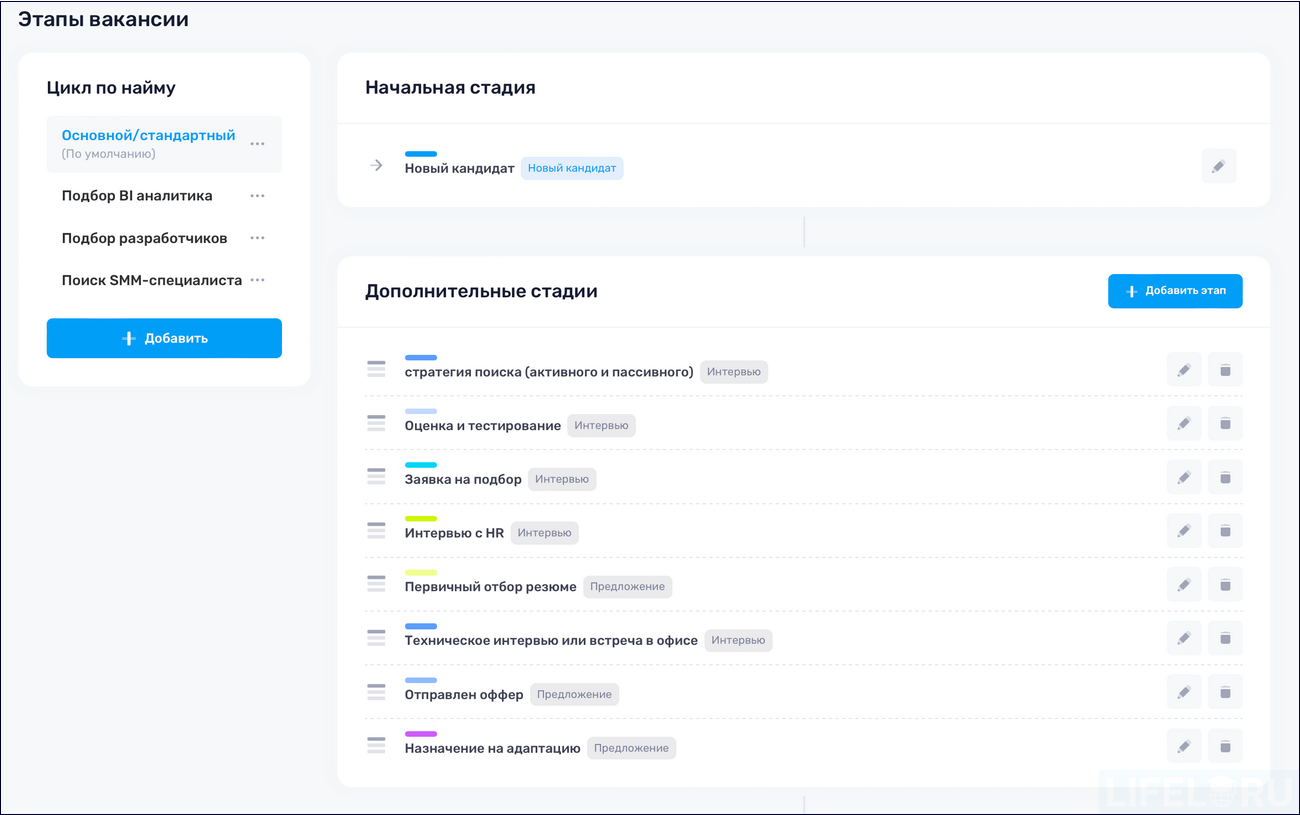
Task: Delete the стратегия поиска stage
Action: point(1225,370)
